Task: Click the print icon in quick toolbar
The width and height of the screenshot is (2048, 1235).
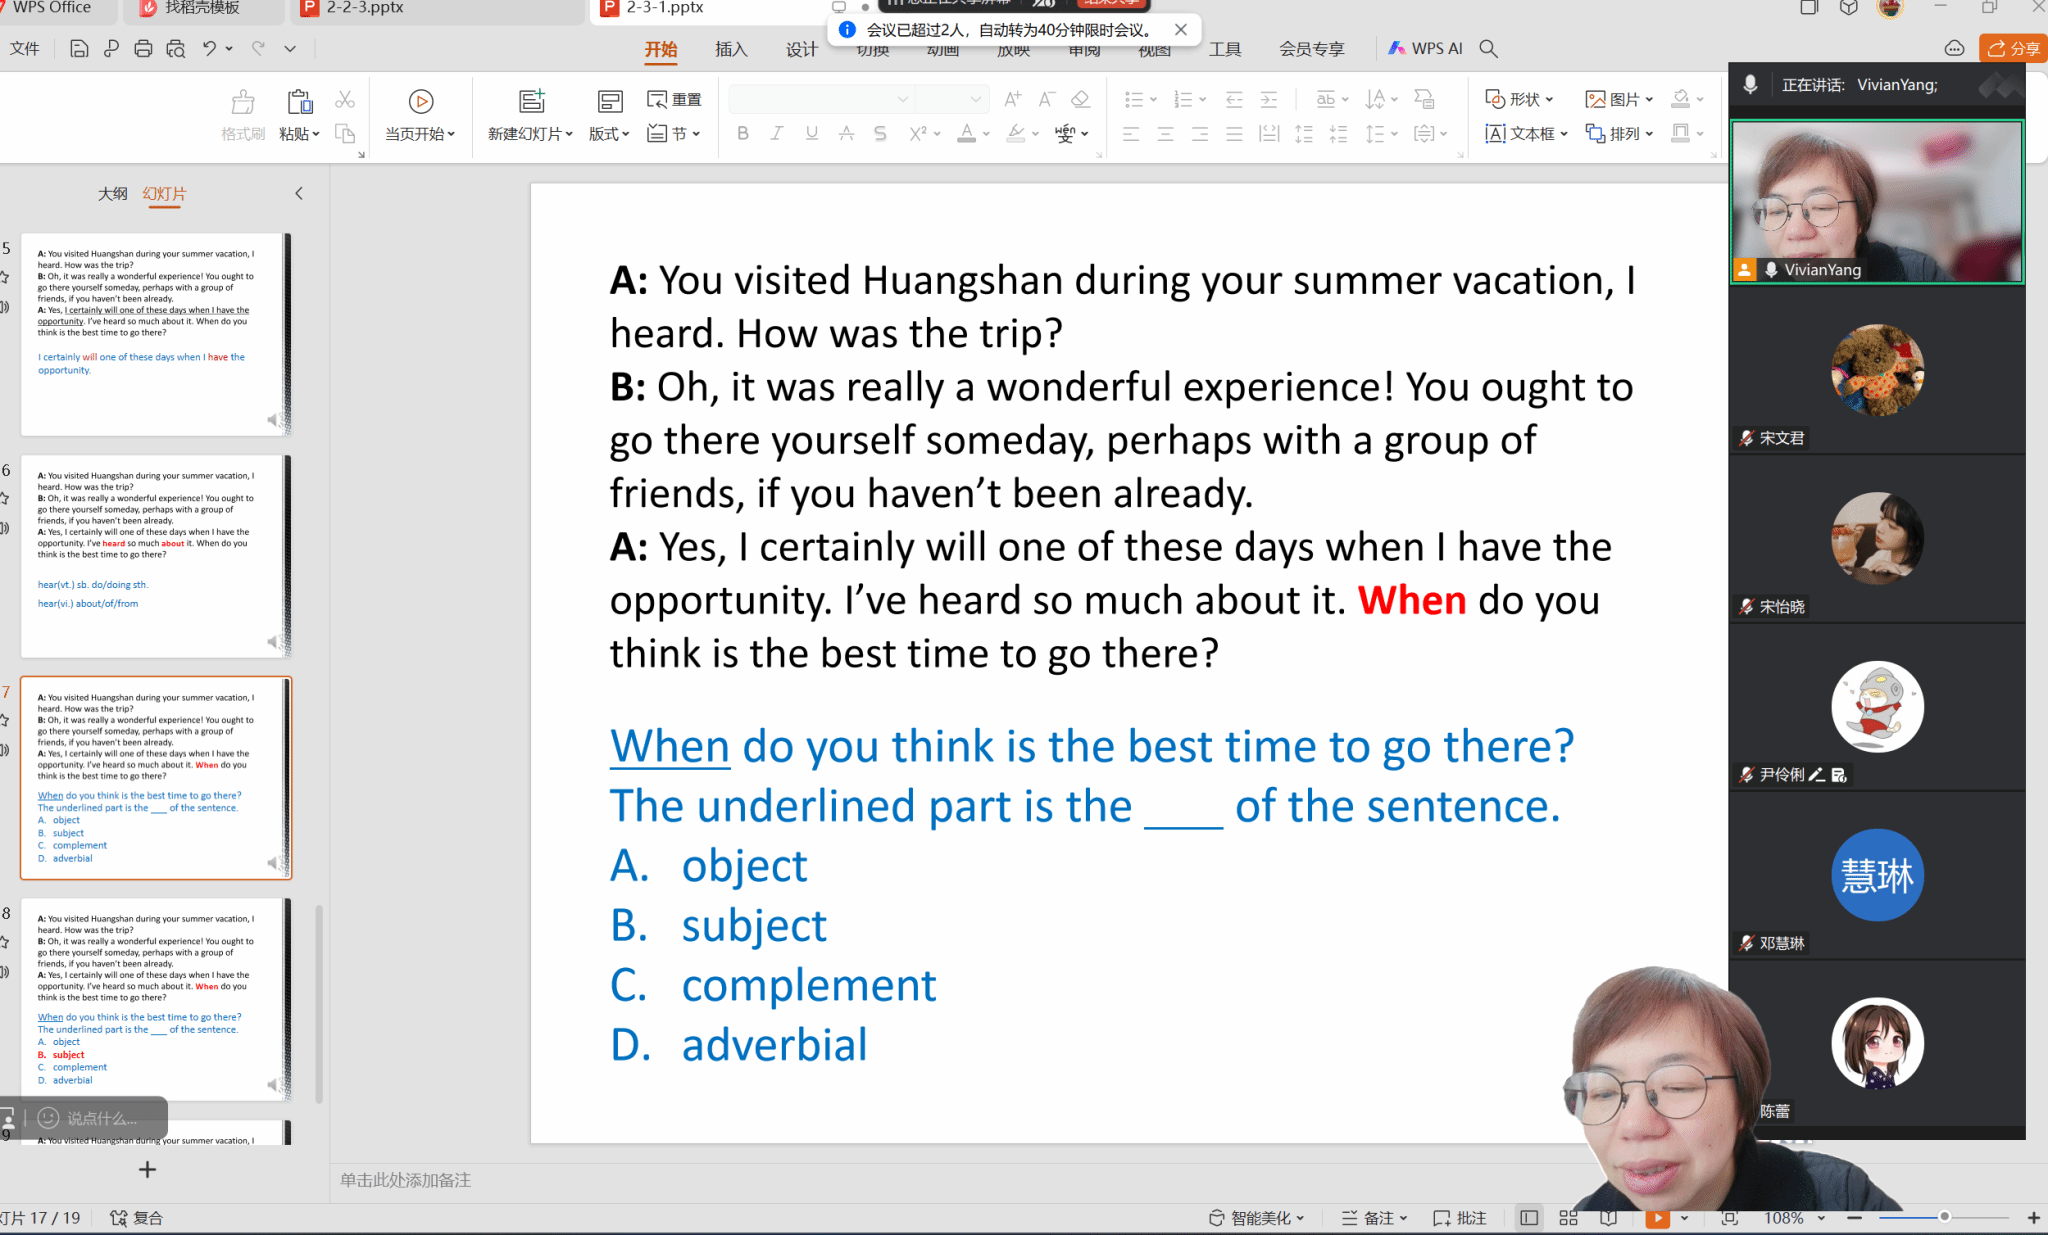Action: (x=143, y=48)
